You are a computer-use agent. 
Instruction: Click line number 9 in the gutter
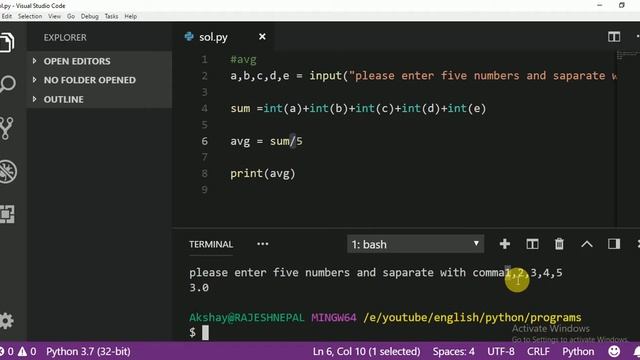coord(204,190)
